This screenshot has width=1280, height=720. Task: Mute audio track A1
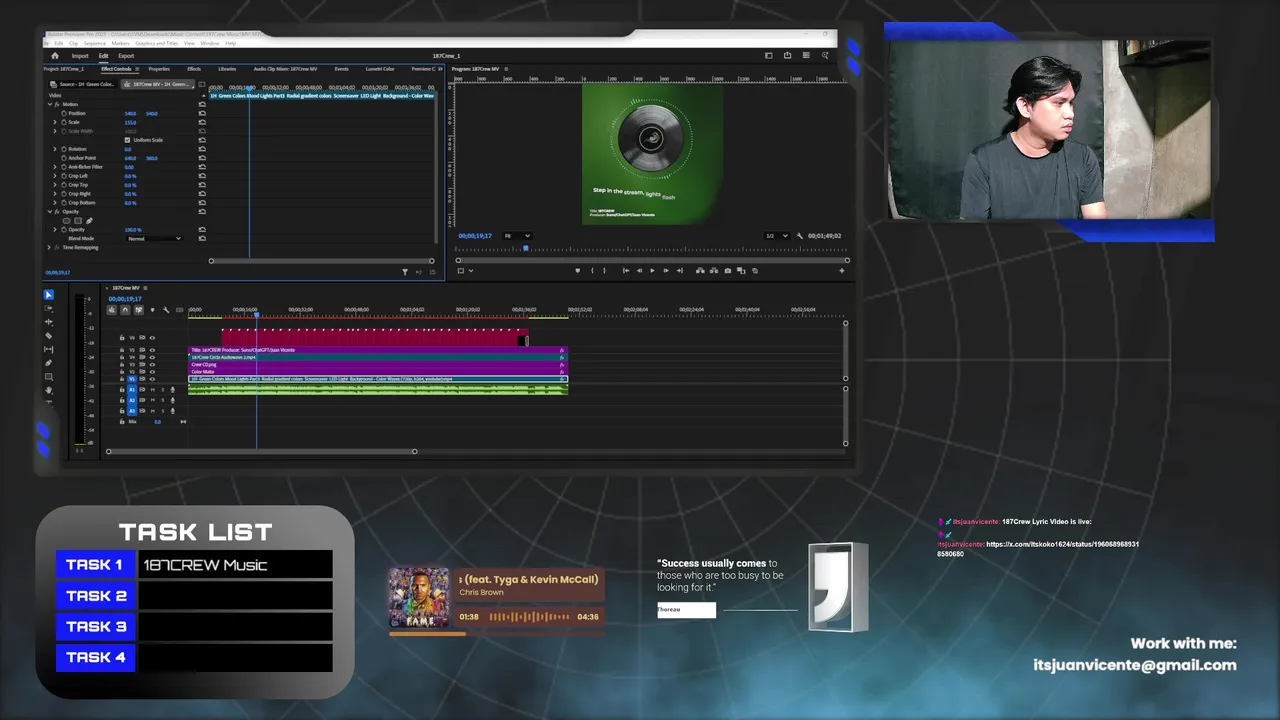point(152,390)
